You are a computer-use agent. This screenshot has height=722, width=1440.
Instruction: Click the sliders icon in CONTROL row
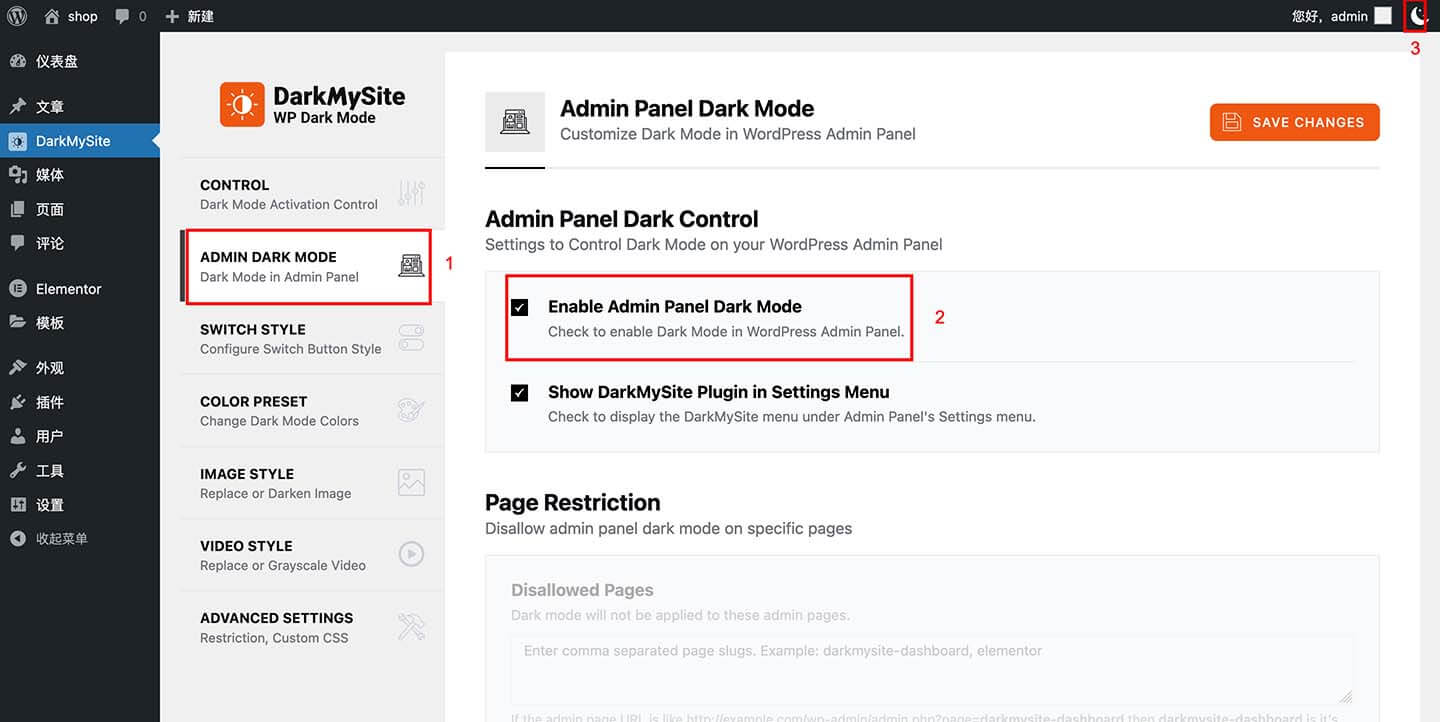coord(411,193)
